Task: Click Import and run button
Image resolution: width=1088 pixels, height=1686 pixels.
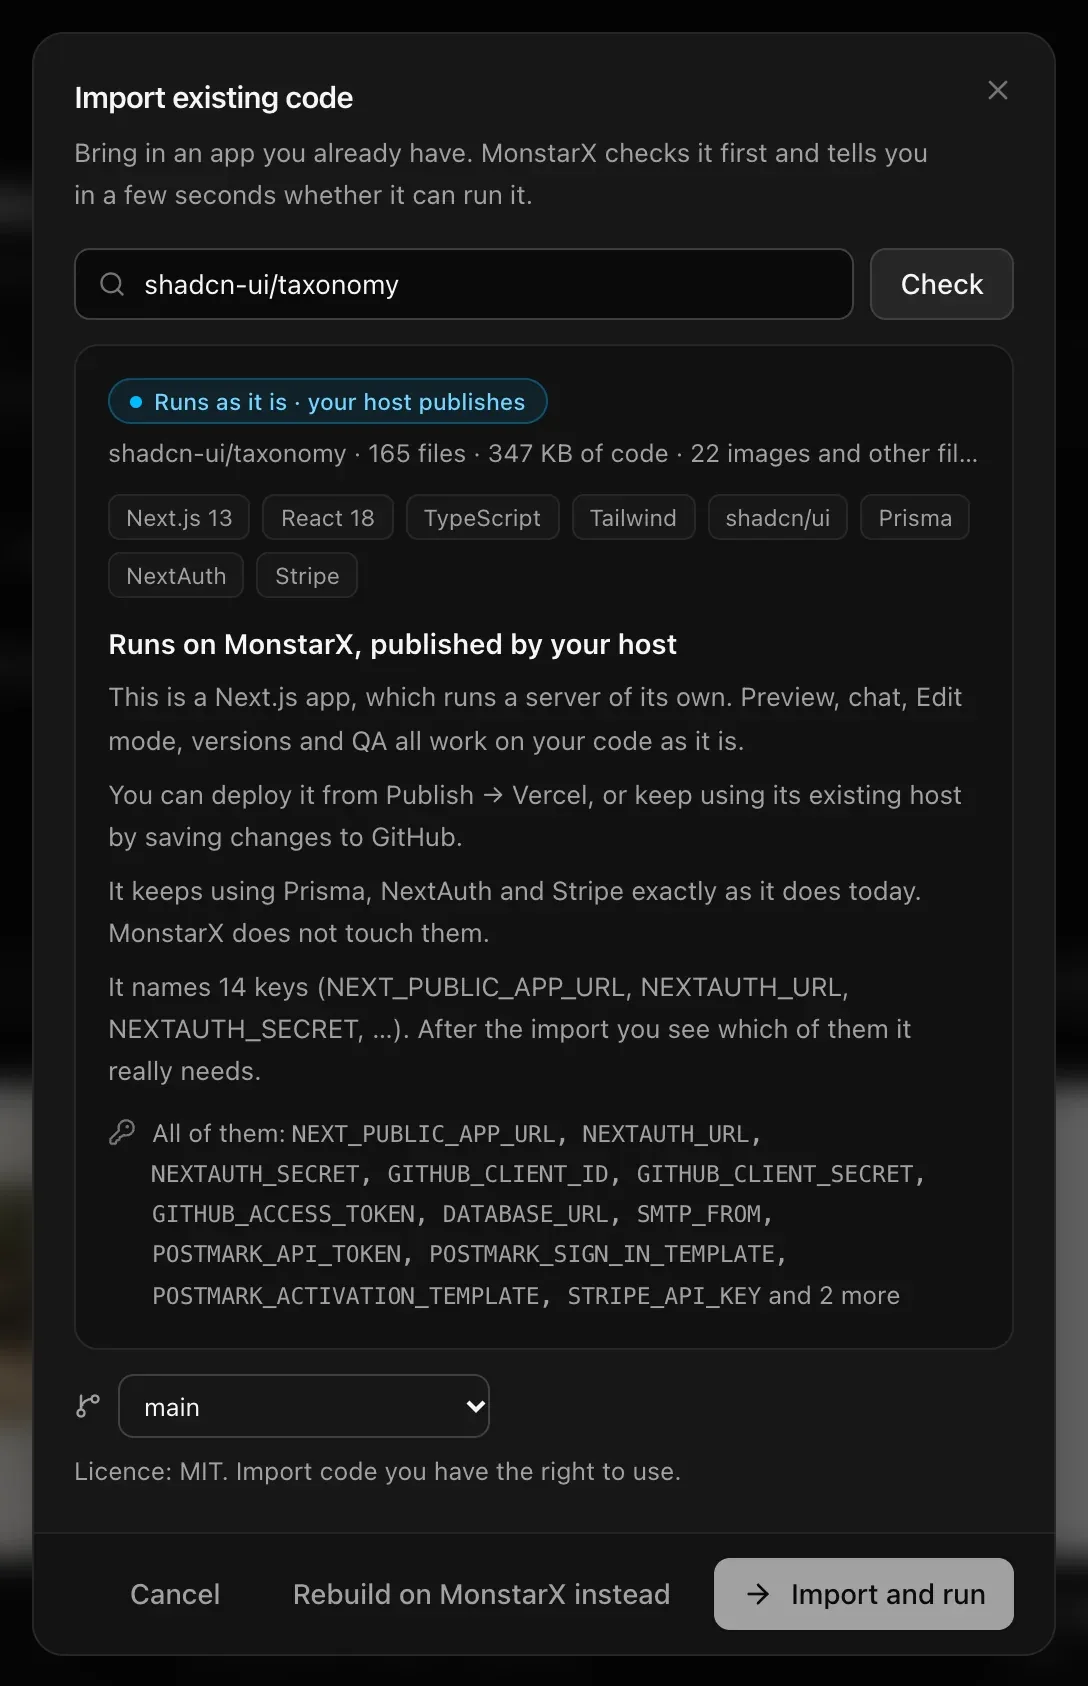Action: pos(864,1594)
